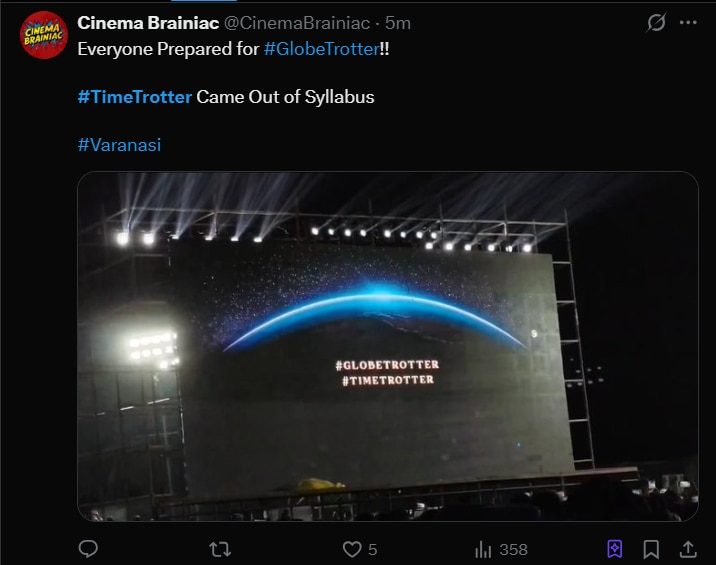The height and width of the screenshot is (565, 716).
Task: Click the 'Came Out of Syllabus' post text
Action: coord(285,97)
